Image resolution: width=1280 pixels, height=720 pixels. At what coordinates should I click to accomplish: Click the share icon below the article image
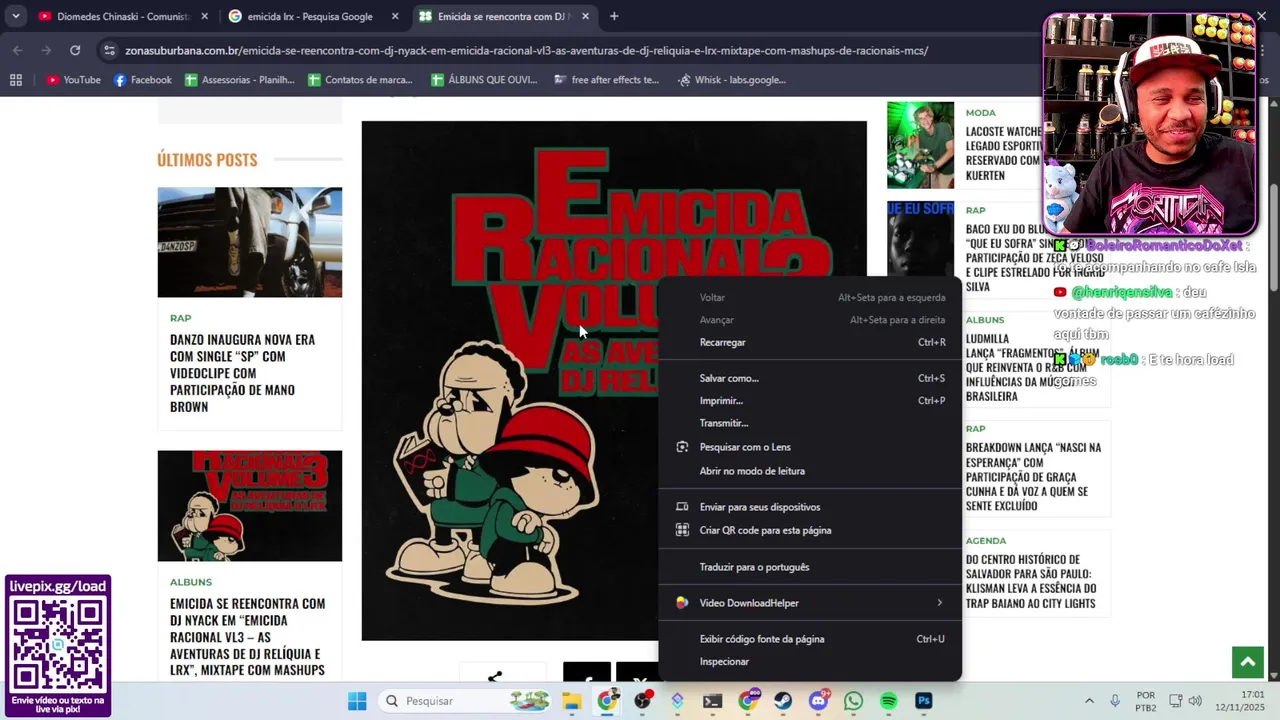pyautogui.click(x=495, y=677)
